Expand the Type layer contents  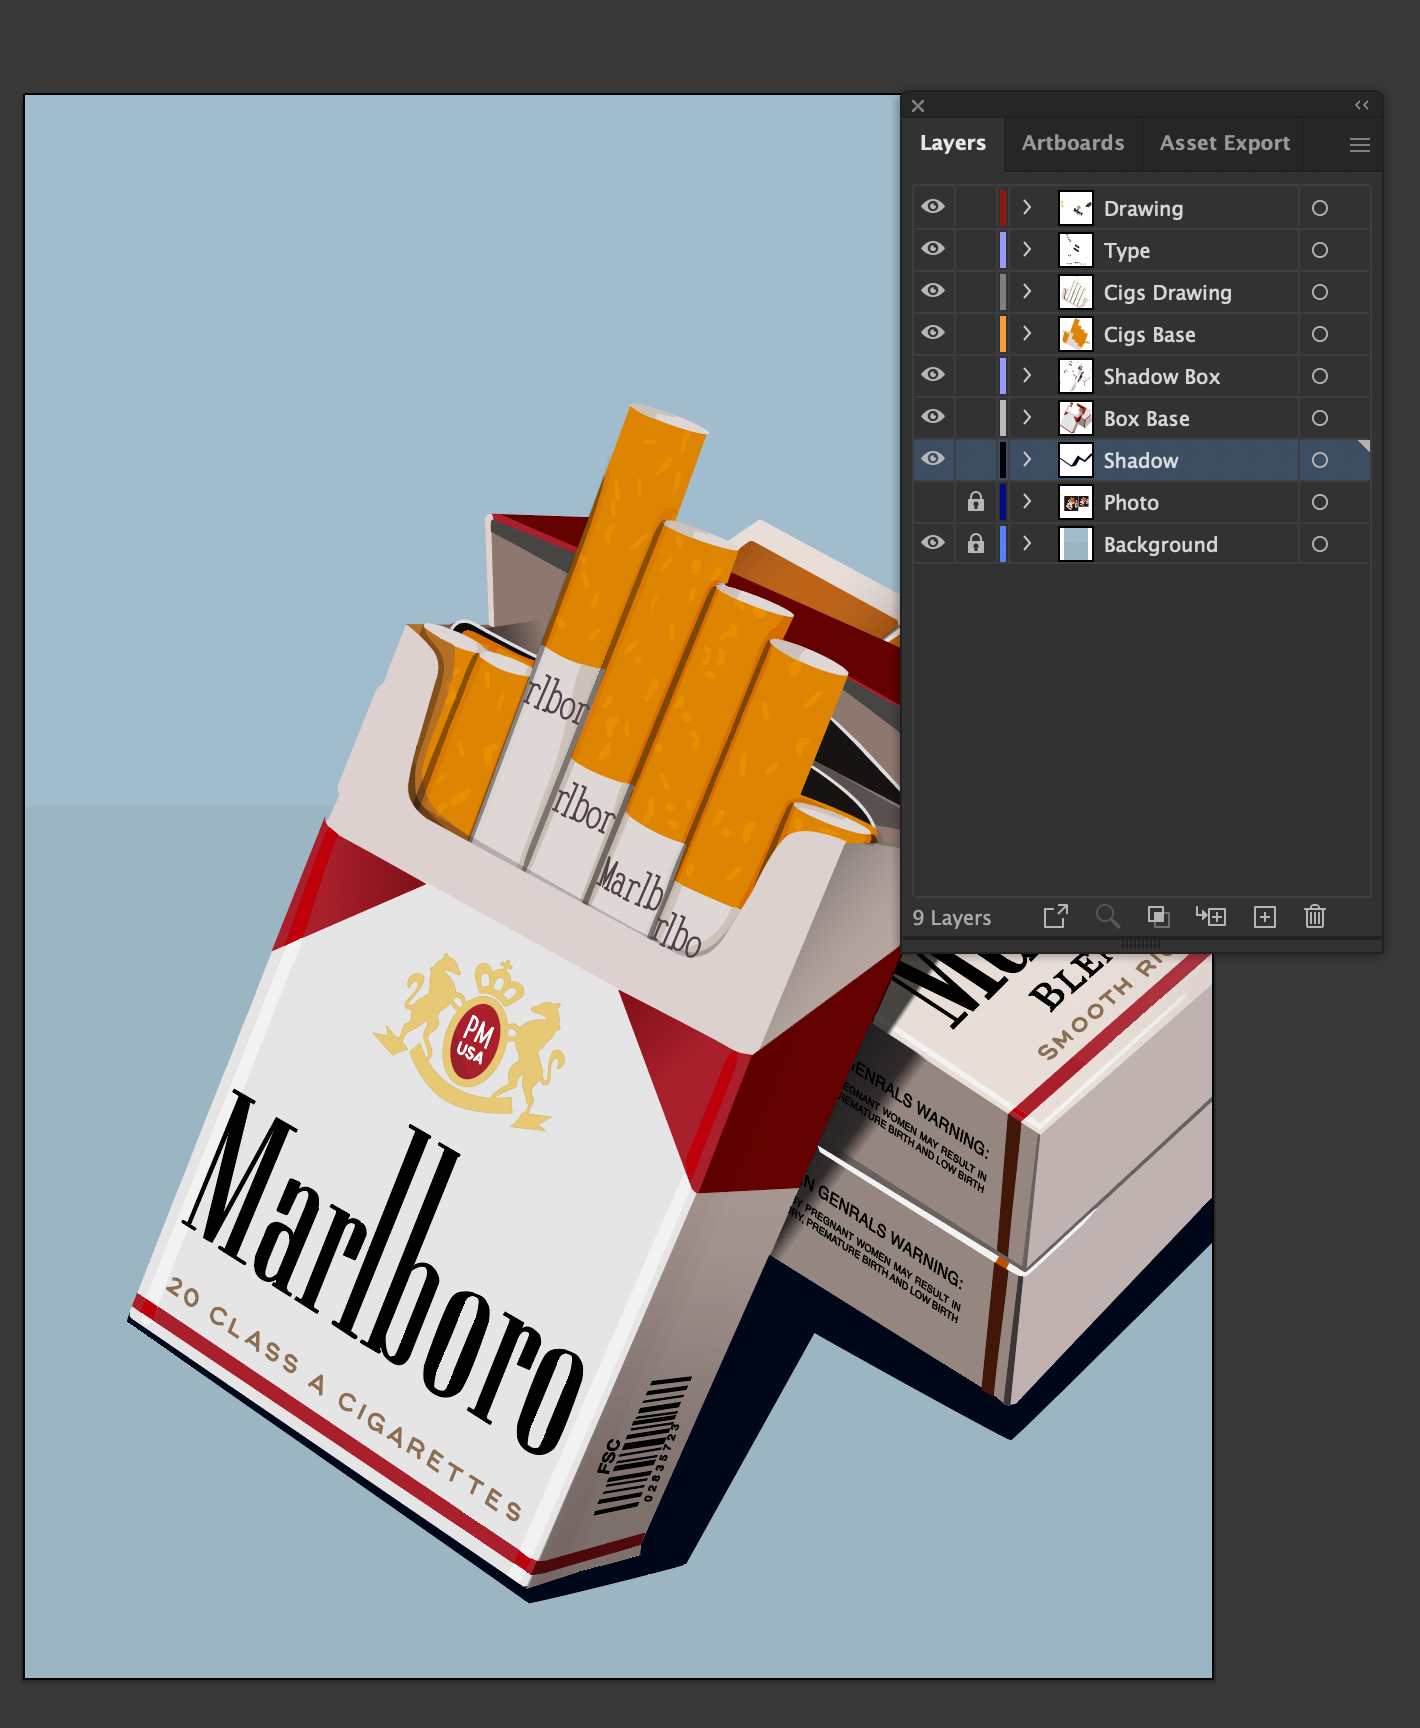pos(1027,249)
